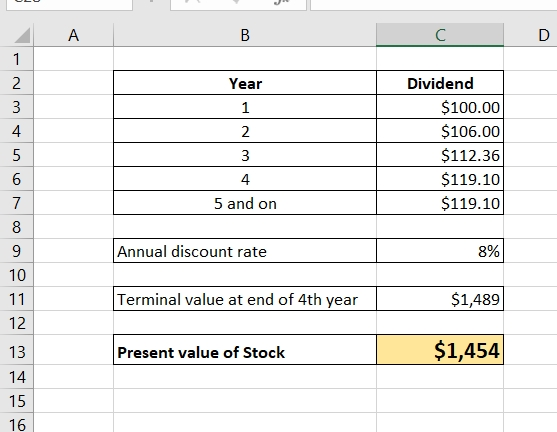
Task: Select the $119.10 dividend for '5 and on'
Action: point(440,203)
